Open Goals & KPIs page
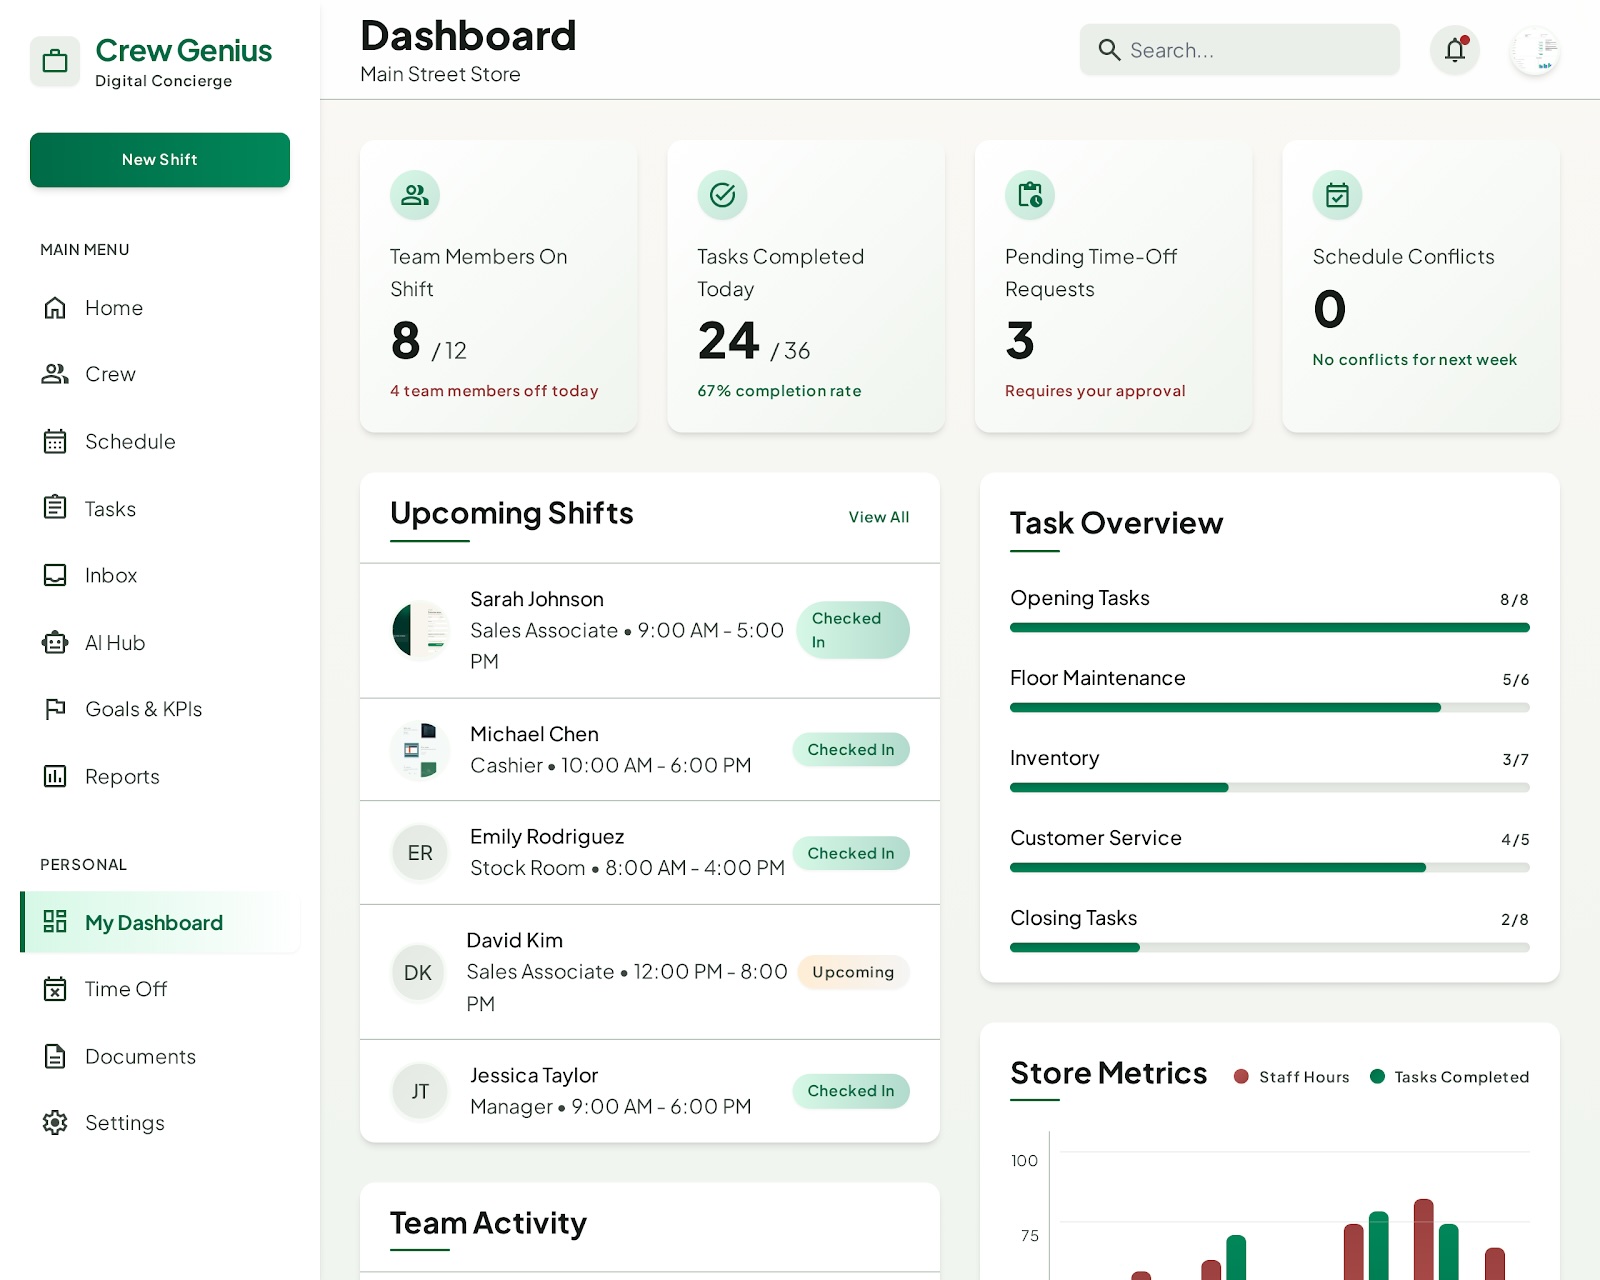The height and width of the screenshot is (1280, 1600). [160, 709]
